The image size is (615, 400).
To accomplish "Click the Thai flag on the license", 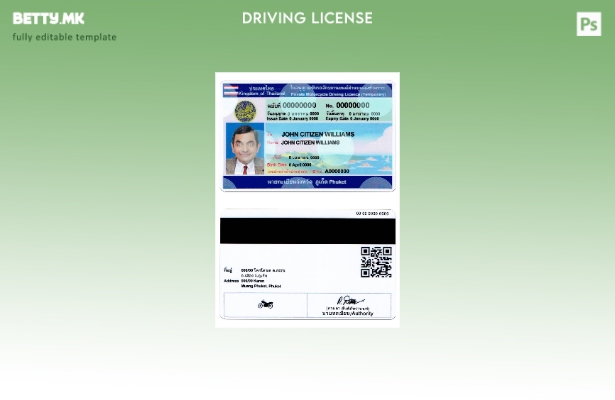I will (230, 90).
